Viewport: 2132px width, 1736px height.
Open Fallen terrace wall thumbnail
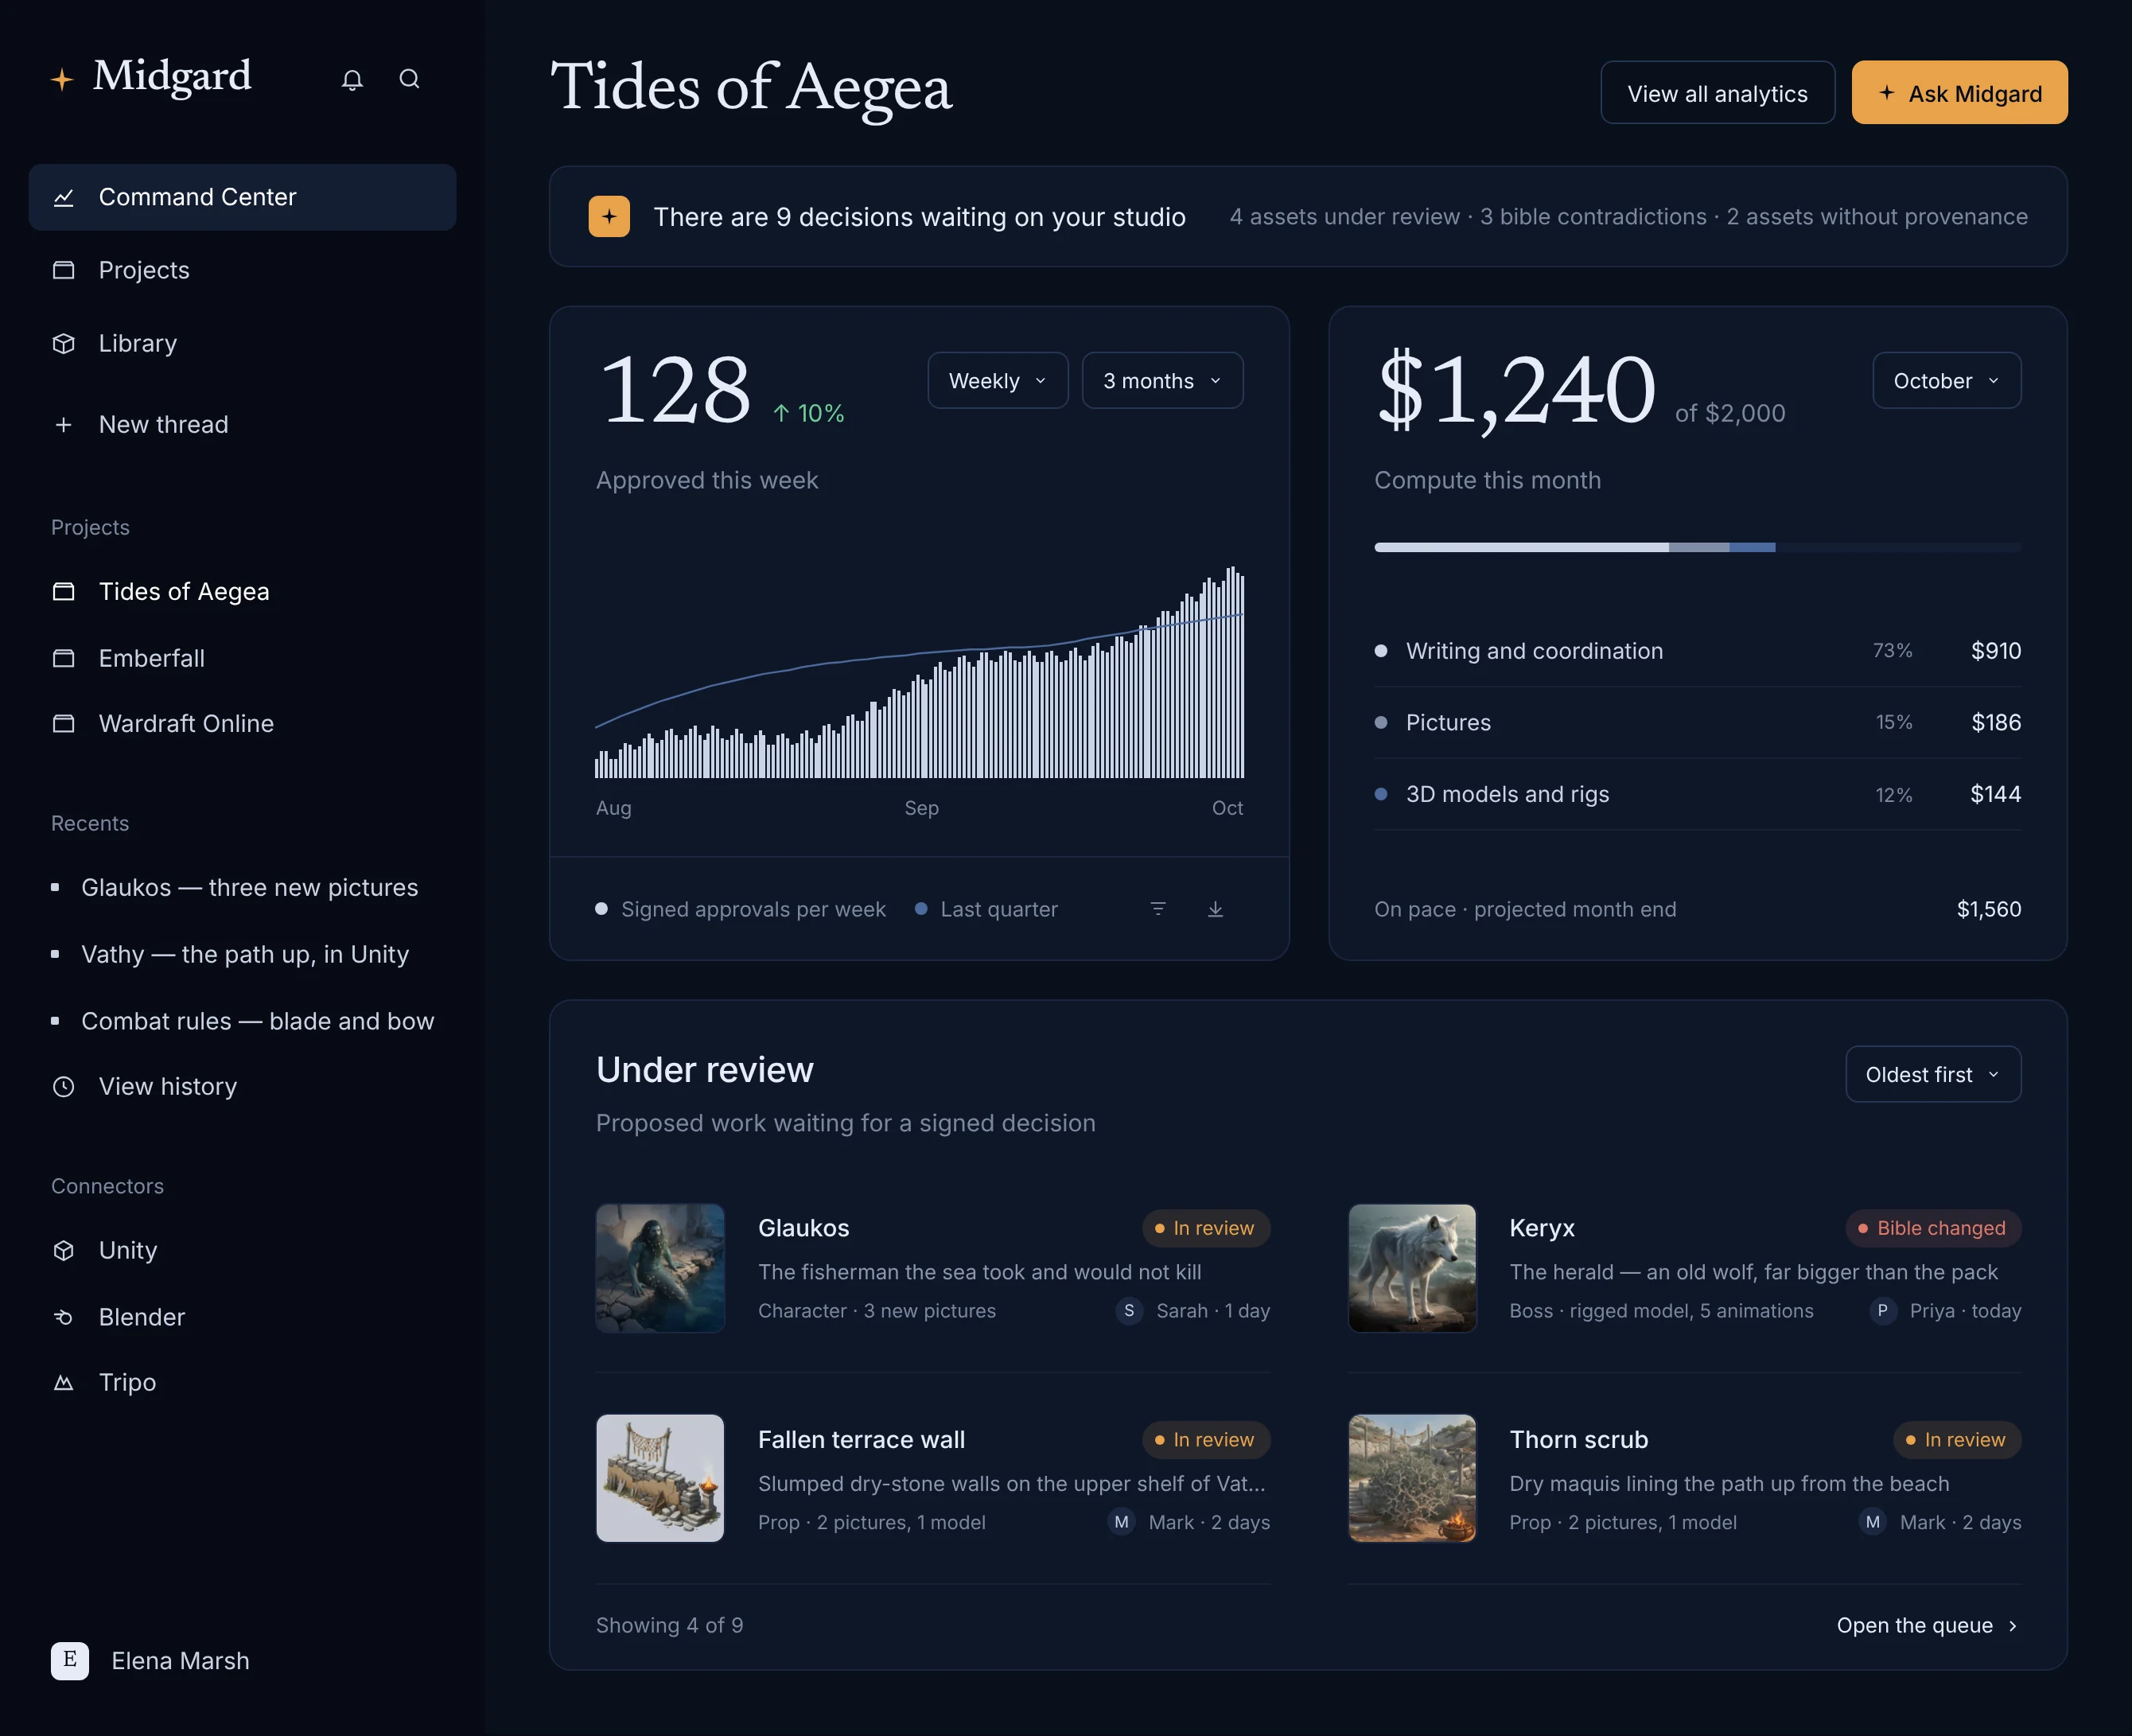click(x=660, y=1478)
